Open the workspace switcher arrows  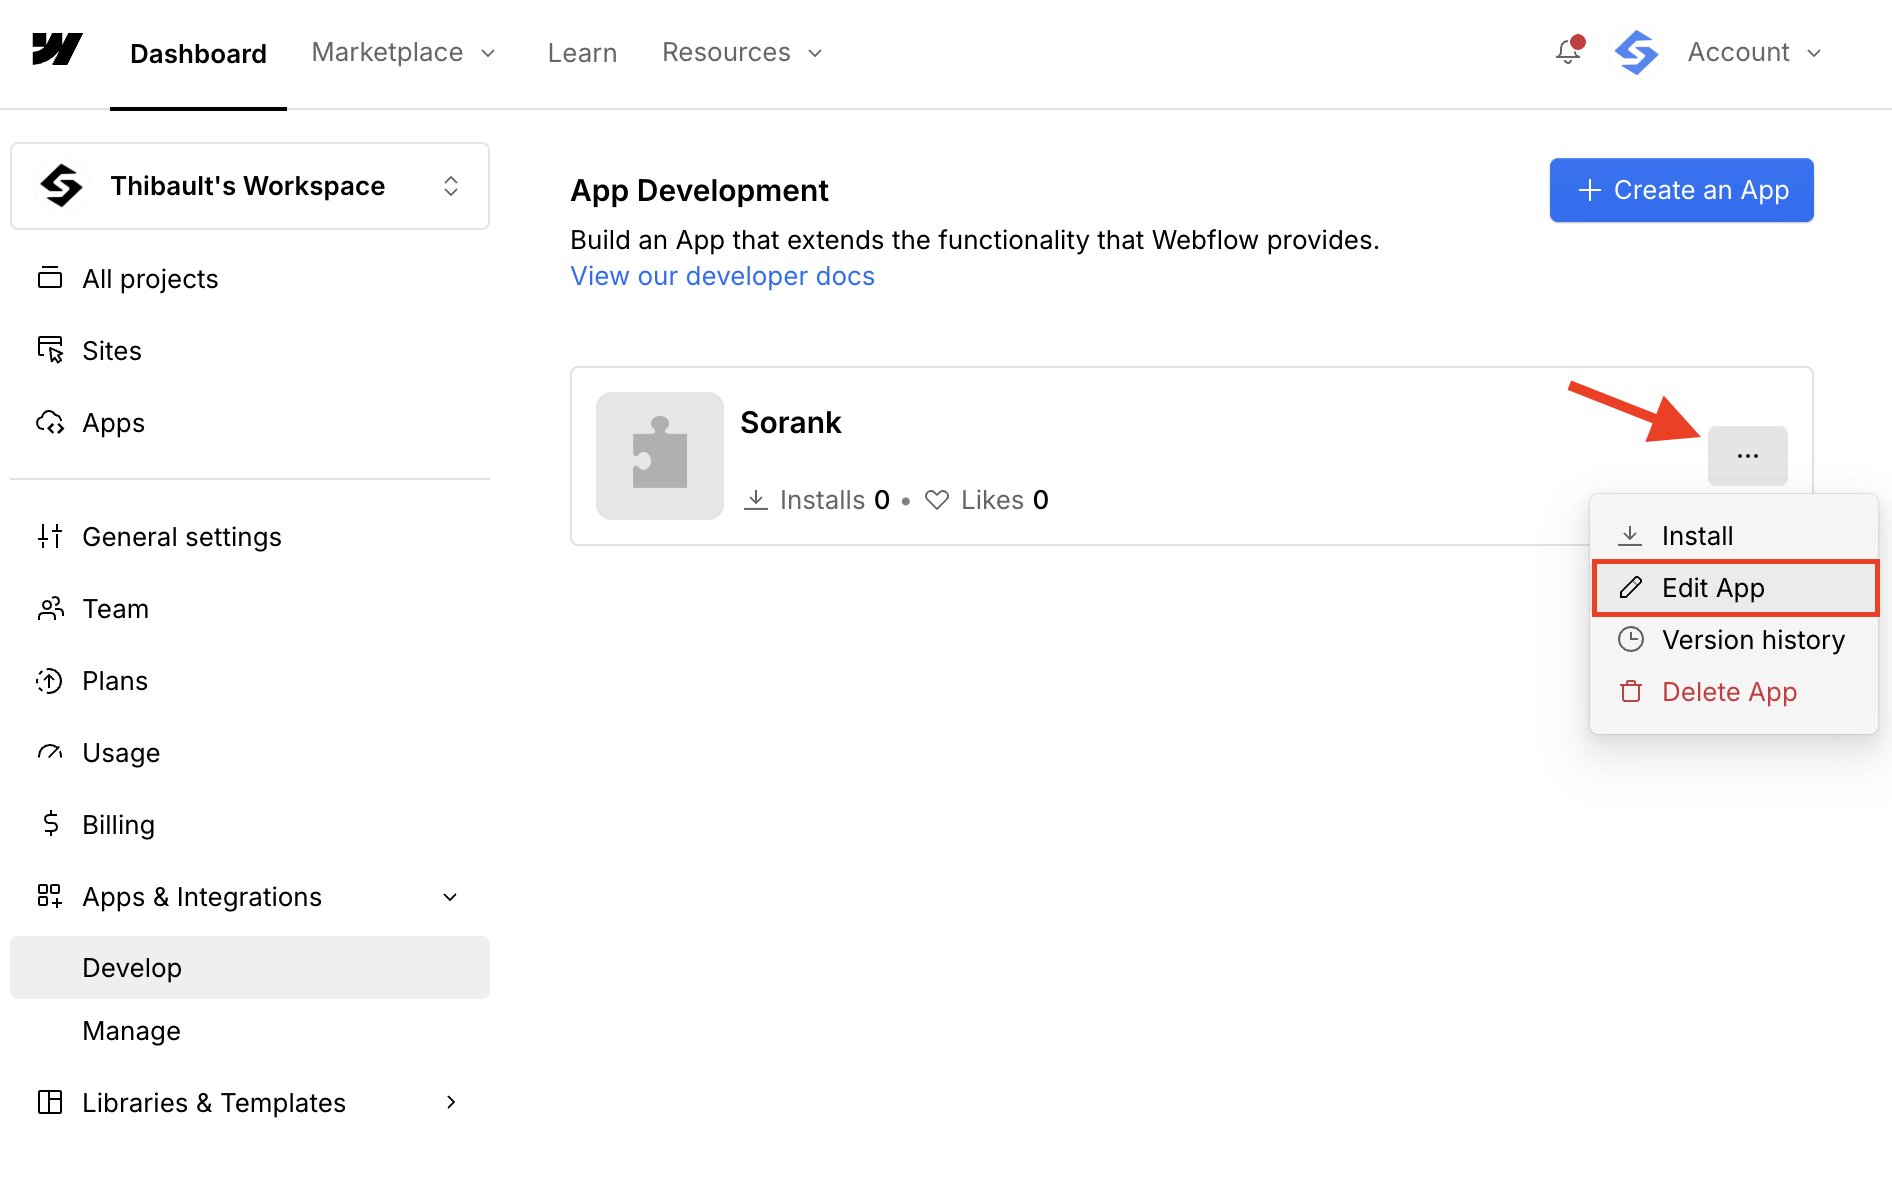pos(451,186)
